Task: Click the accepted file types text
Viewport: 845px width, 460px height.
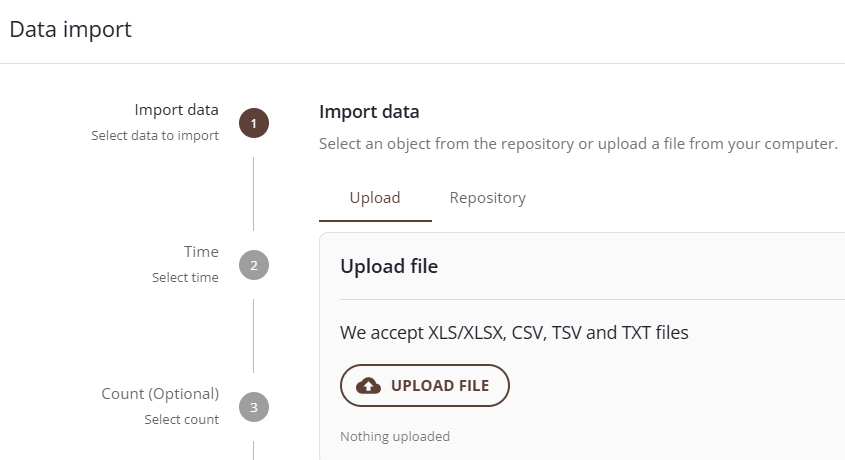Action: pyautogui.click(x=514, y=332)
